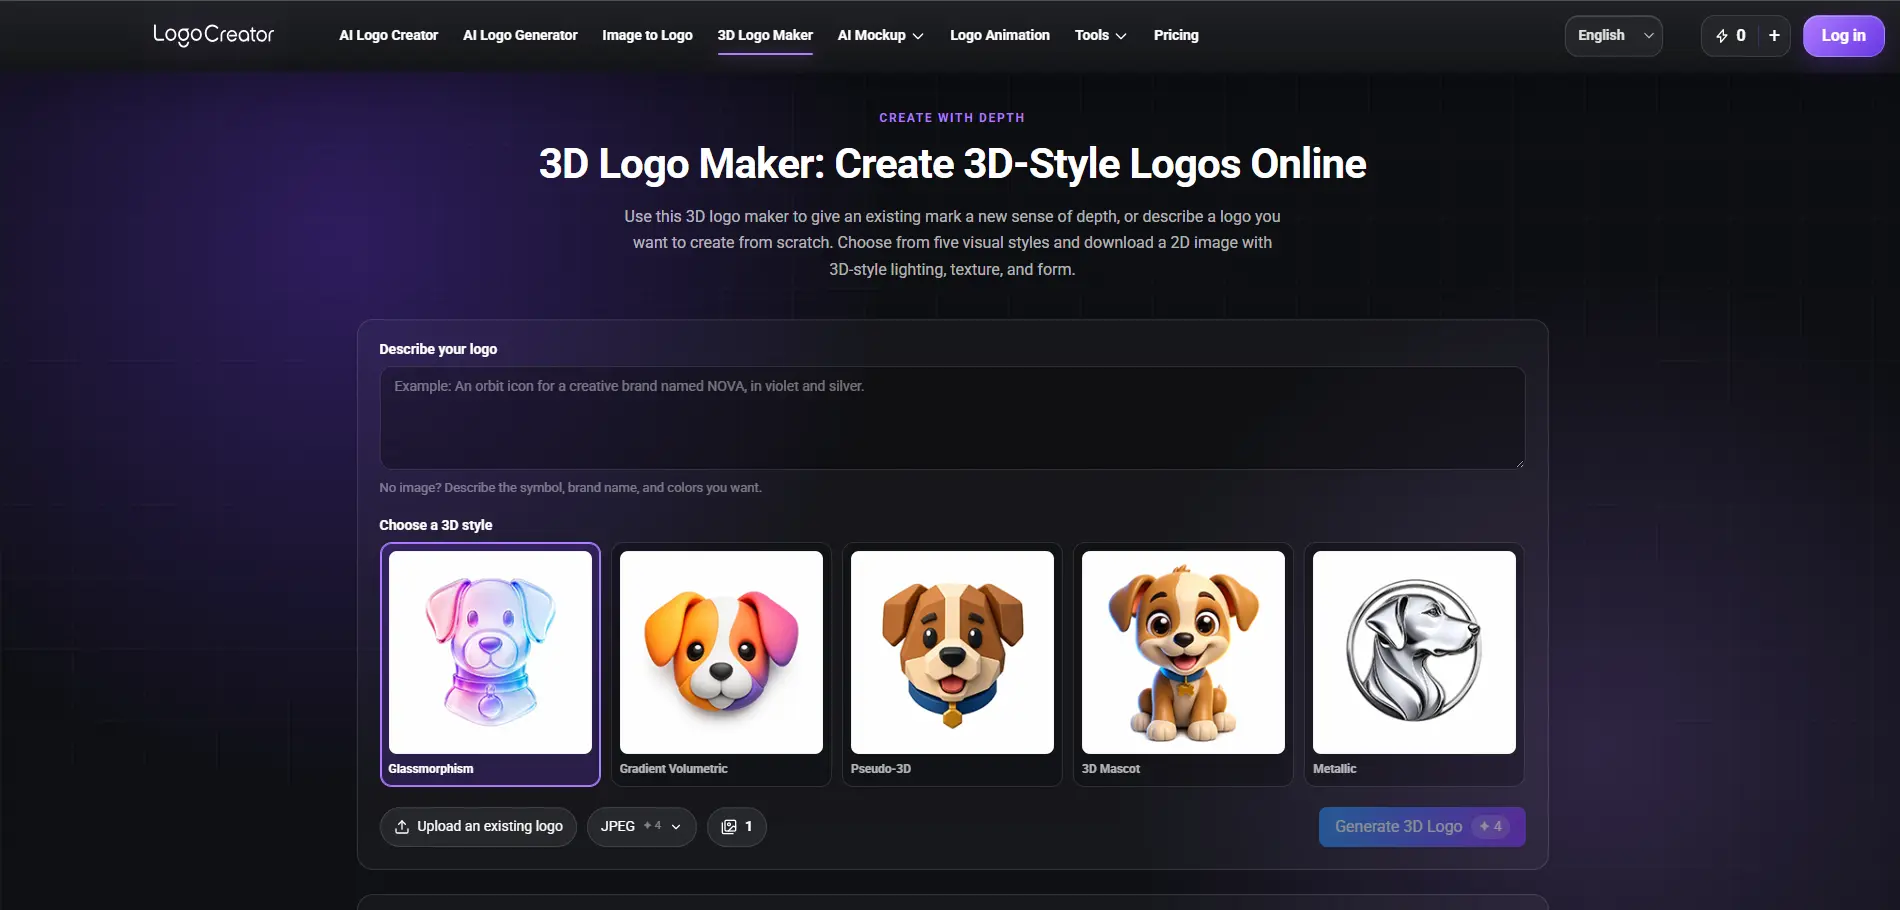
Task: Focus the Describe your logo text box
Action: pos(952,418)
